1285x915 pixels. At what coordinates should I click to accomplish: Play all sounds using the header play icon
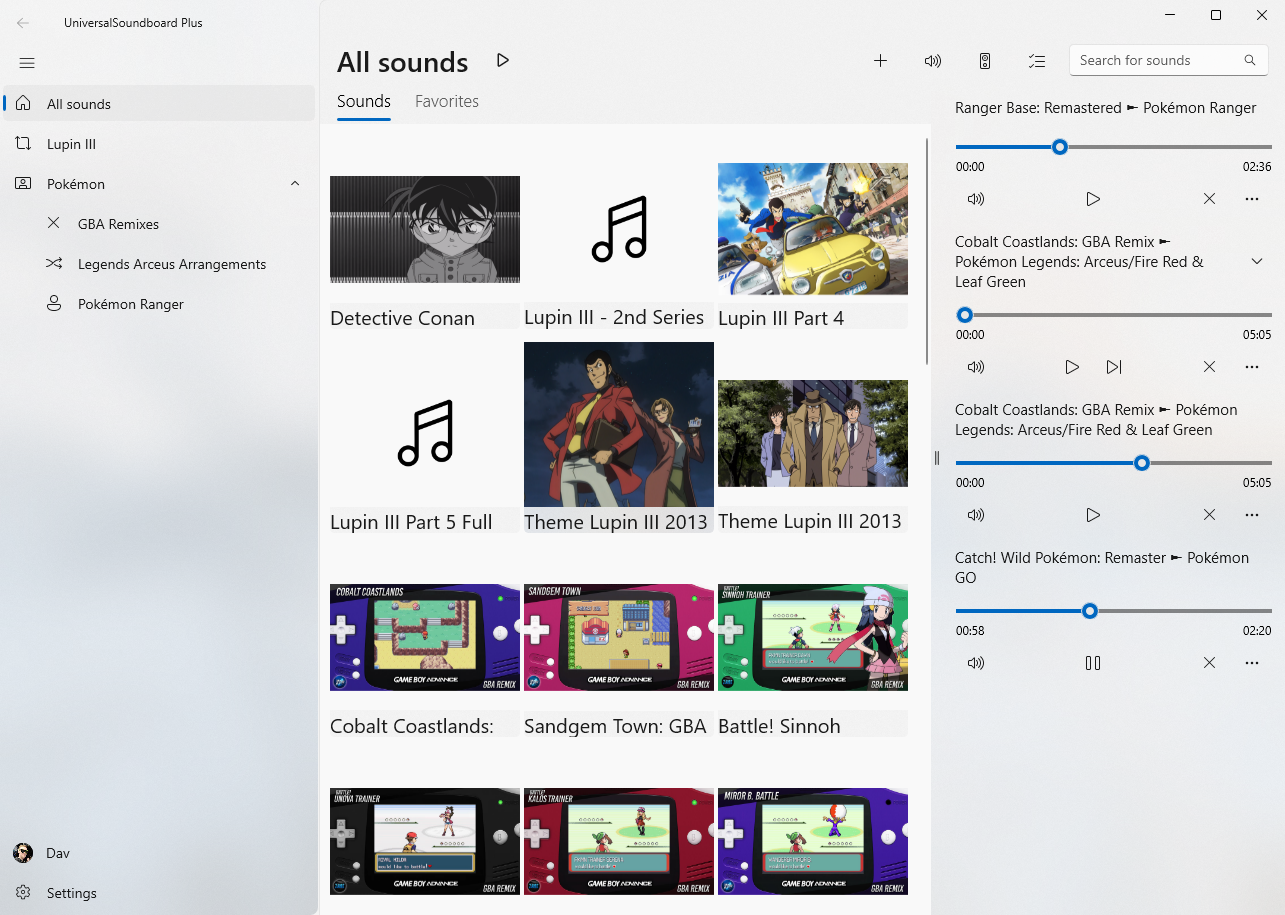pos(503,61)
